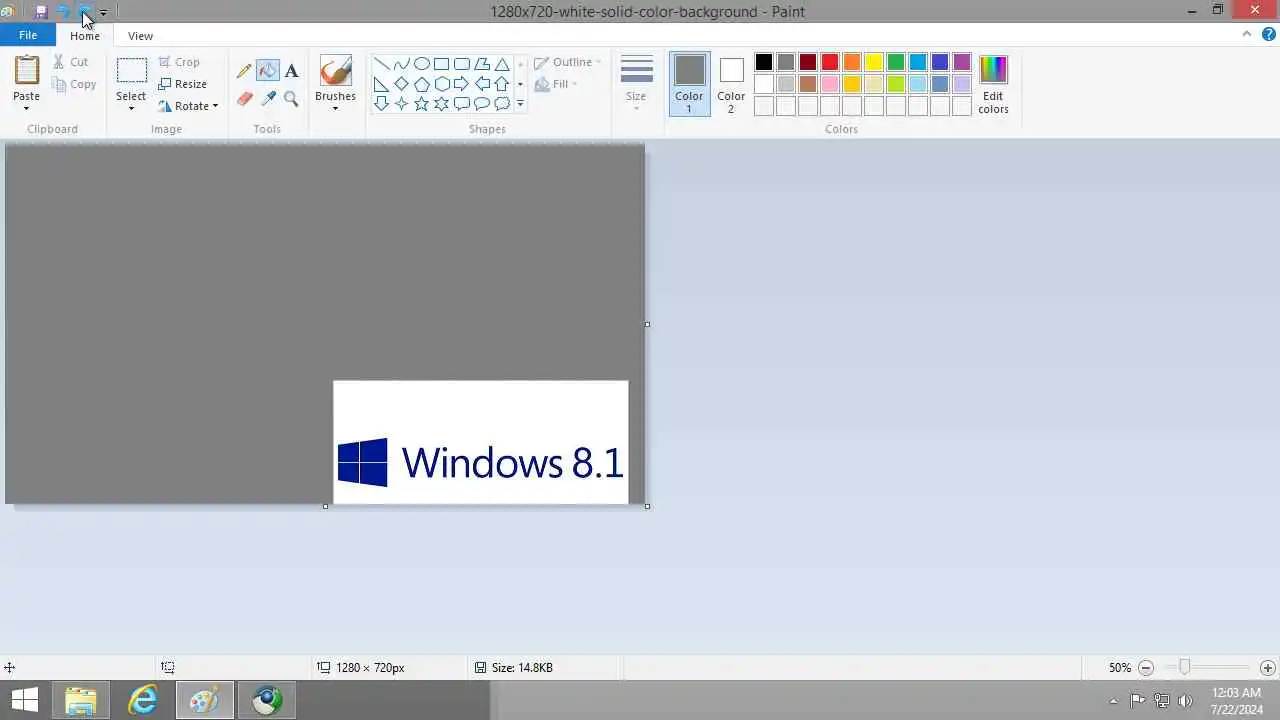
Task: Choose the Pentagon shape
Action: (x=421, y=84)
